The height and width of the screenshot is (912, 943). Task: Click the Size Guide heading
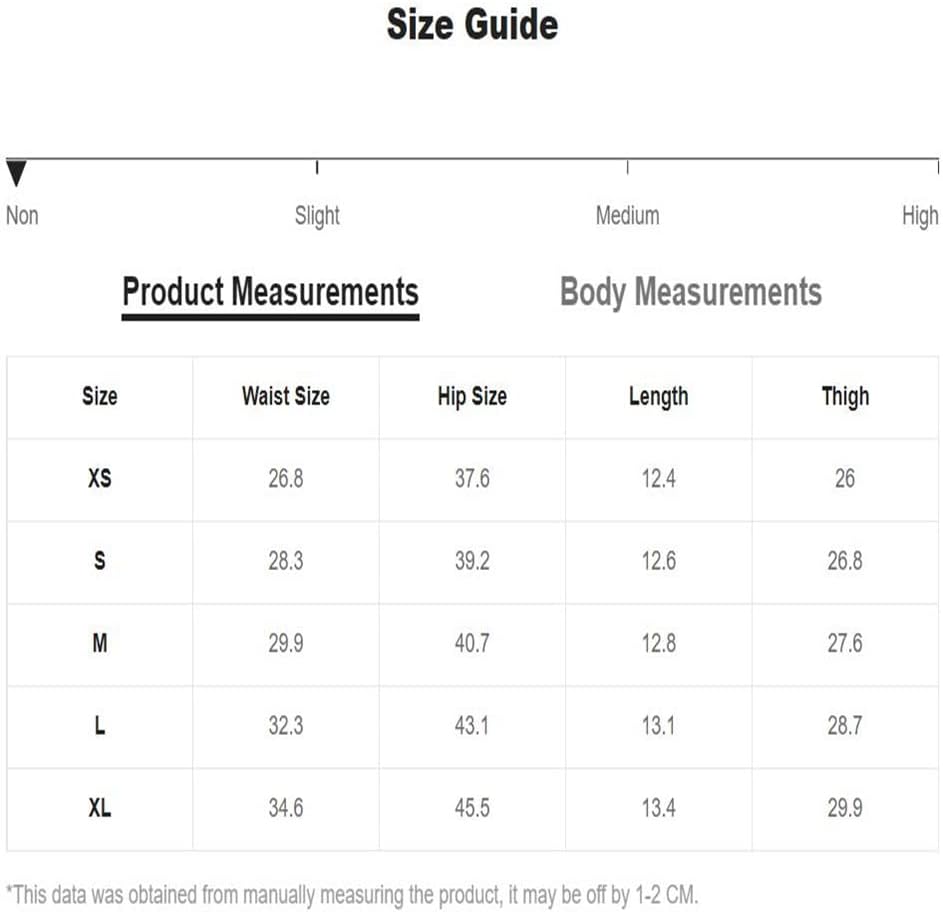(472, 25)
